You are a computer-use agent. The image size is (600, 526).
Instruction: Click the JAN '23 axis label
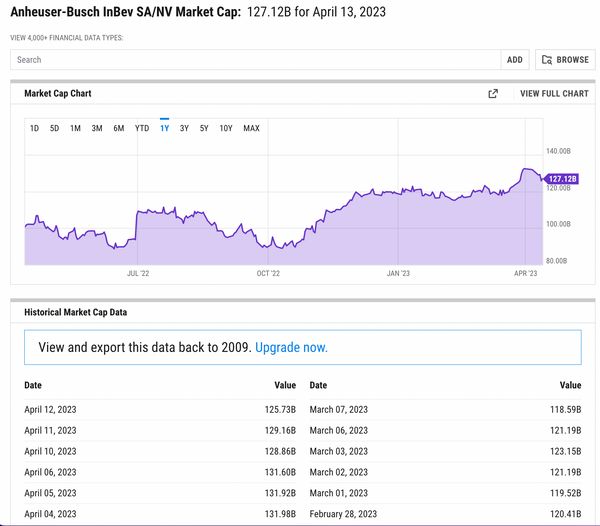click(x=398, y=274)
